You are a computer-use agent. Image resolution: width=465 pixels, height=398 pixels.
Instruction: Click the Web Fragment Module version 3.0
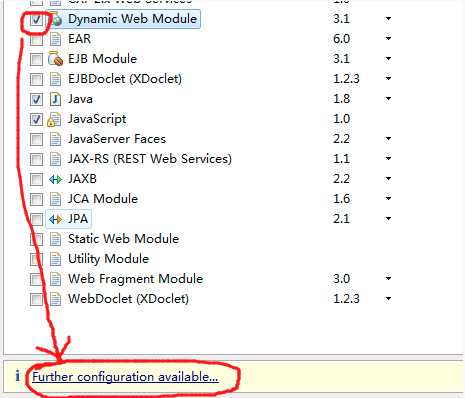341,279
